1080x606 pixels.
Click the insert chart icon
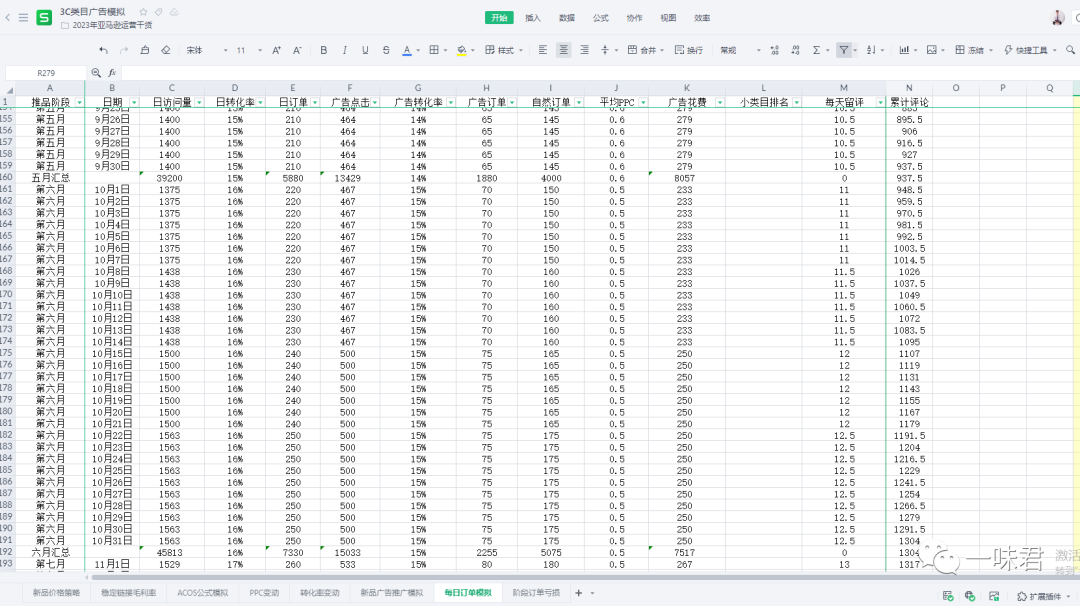[x=903, y=50]
